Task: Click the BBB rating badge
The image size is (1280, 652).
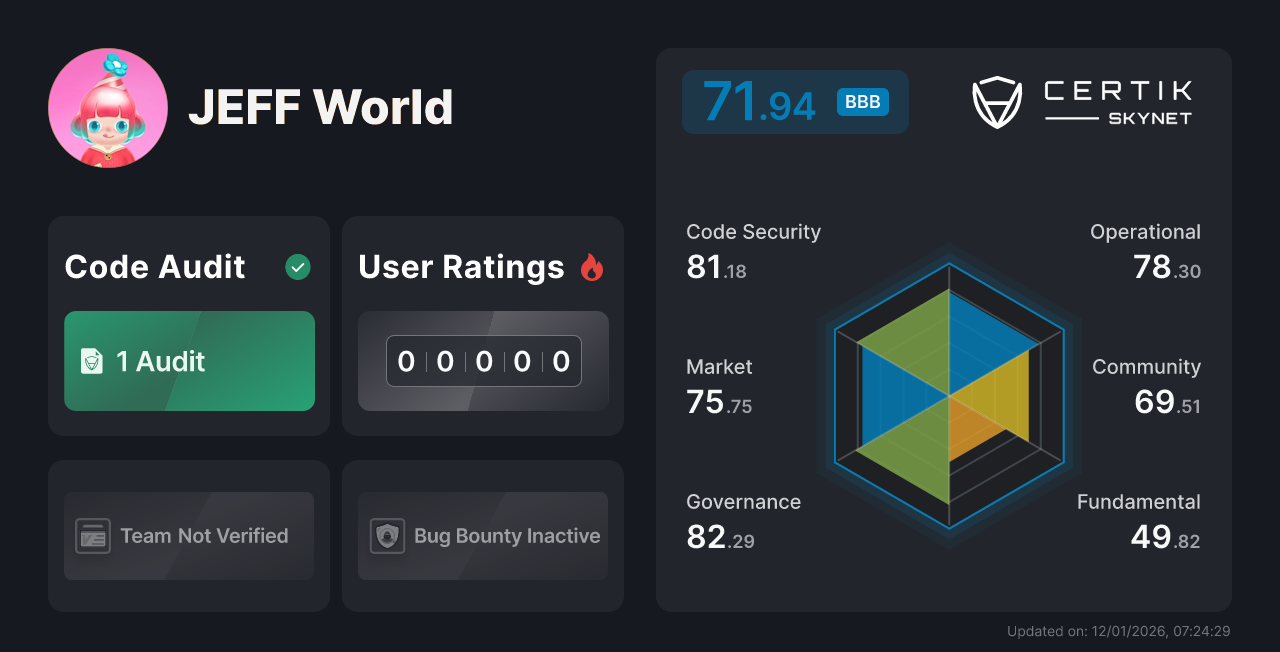Action: tap(862, 101)
